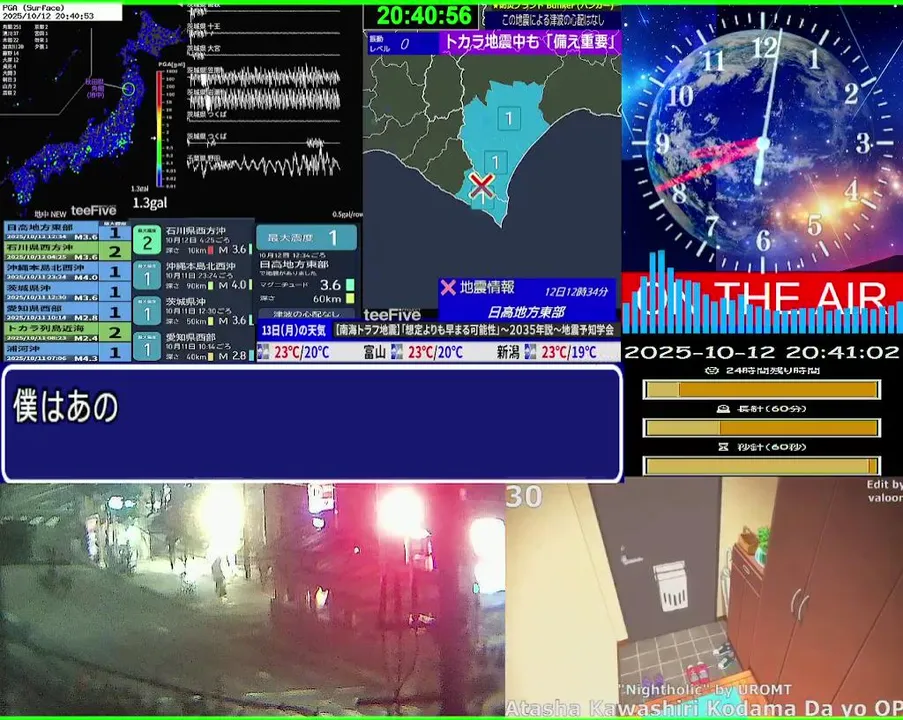Click intensity cell 2 in the left 石川県西方沖 M3.6 row
Viewport: 903px width, 720px height.
pyautogui.click(x=115, y=252)
